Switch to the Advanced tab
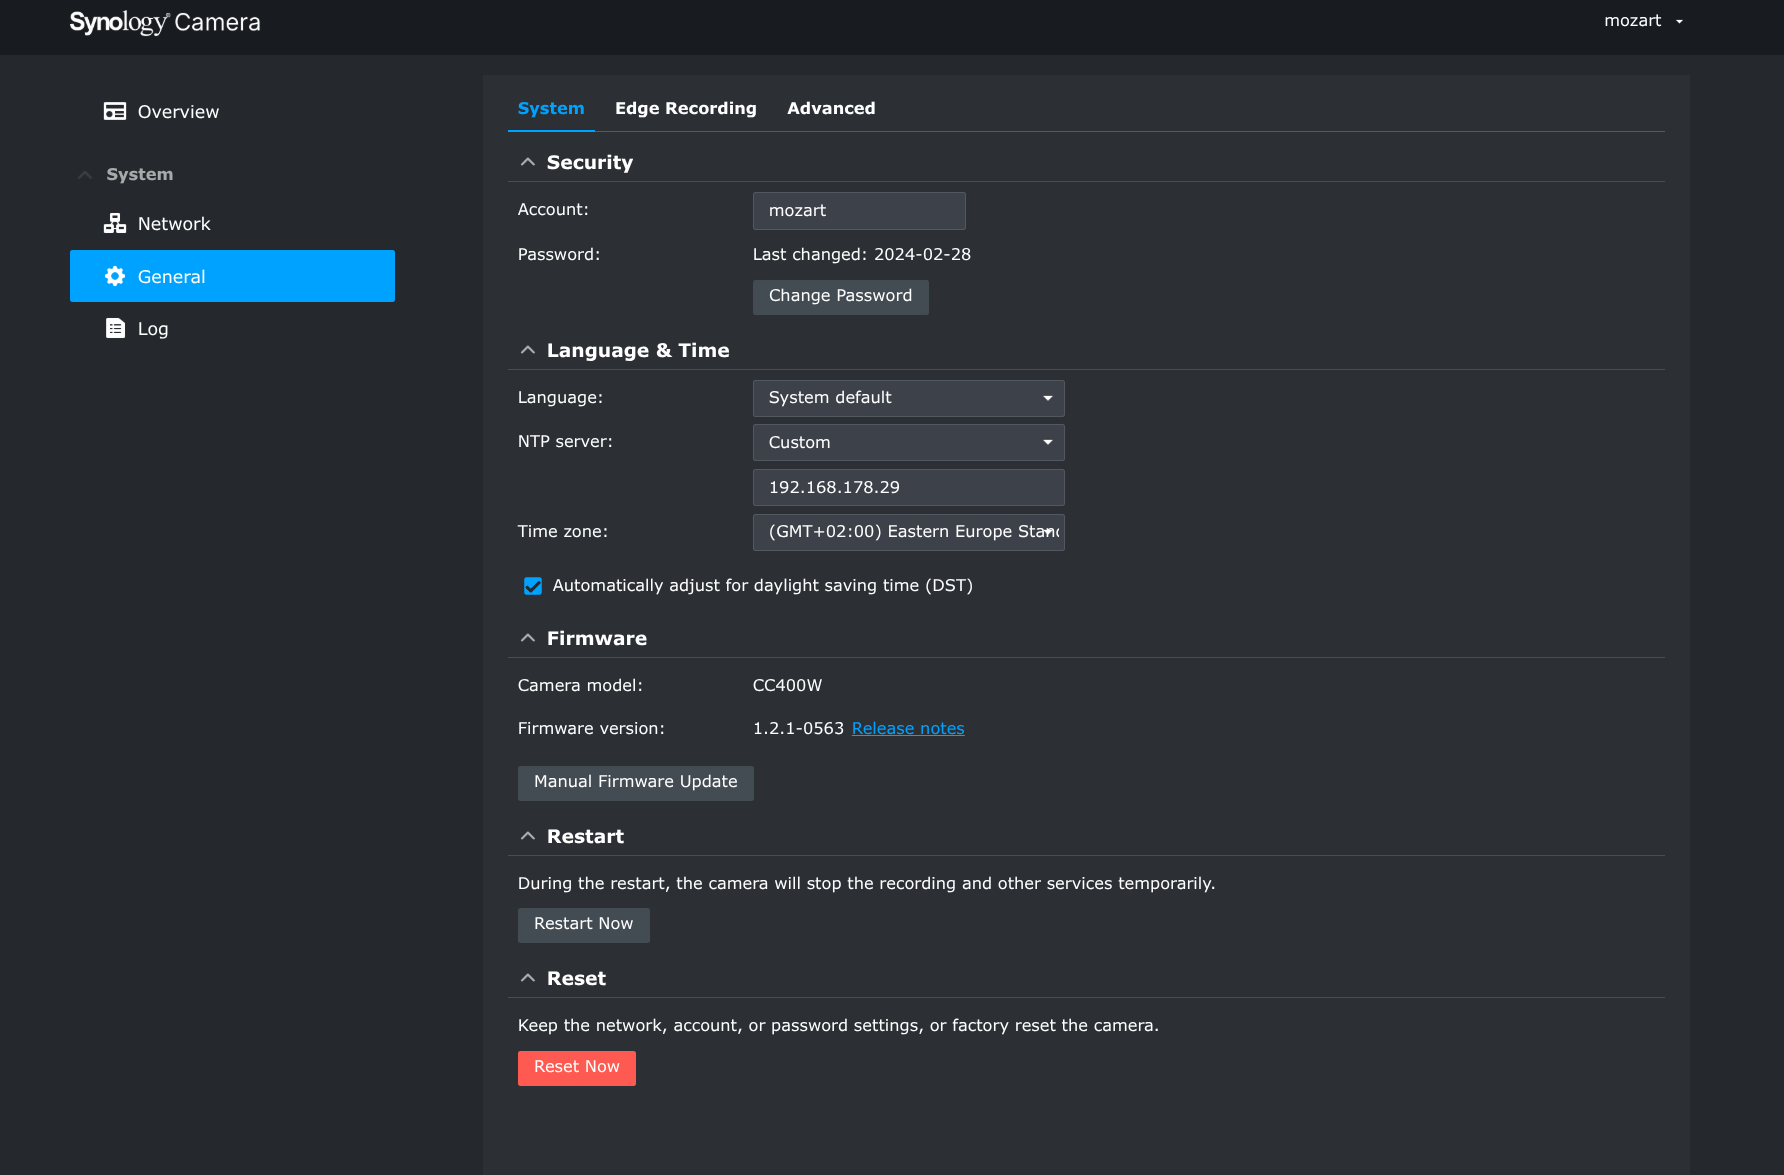This screenshot has height=1175, width=1784. [830, 108]
